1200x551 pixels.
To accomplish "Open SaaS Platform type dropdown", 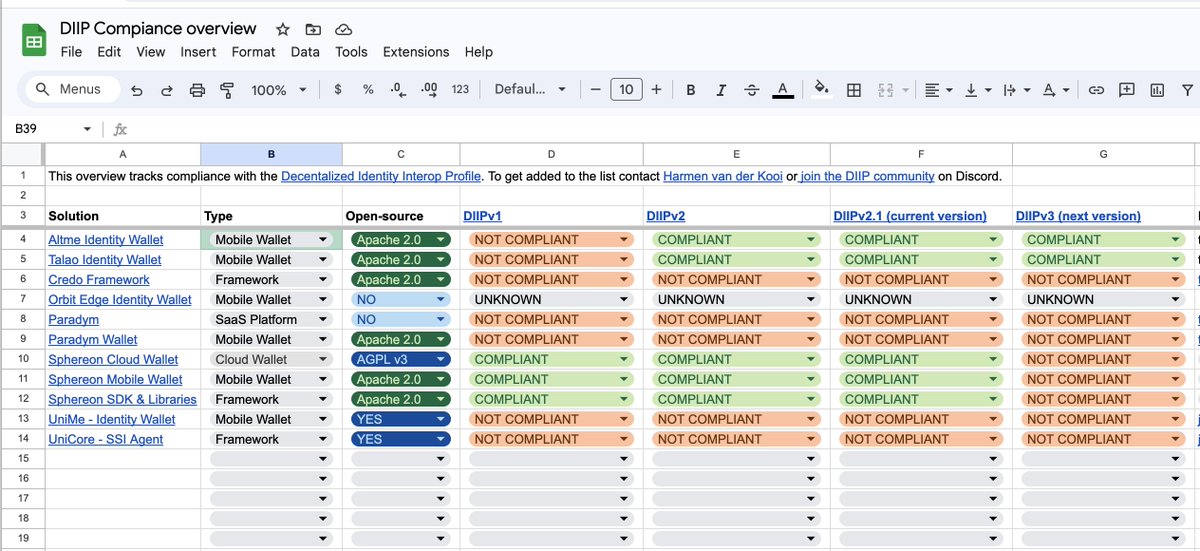I will [323, 320].
